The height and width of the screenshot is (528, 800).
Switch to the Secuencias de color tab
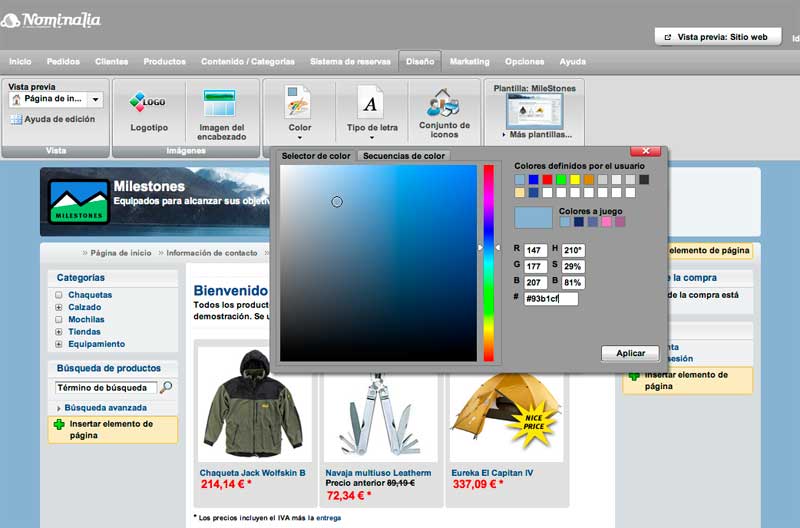point(404,156)
